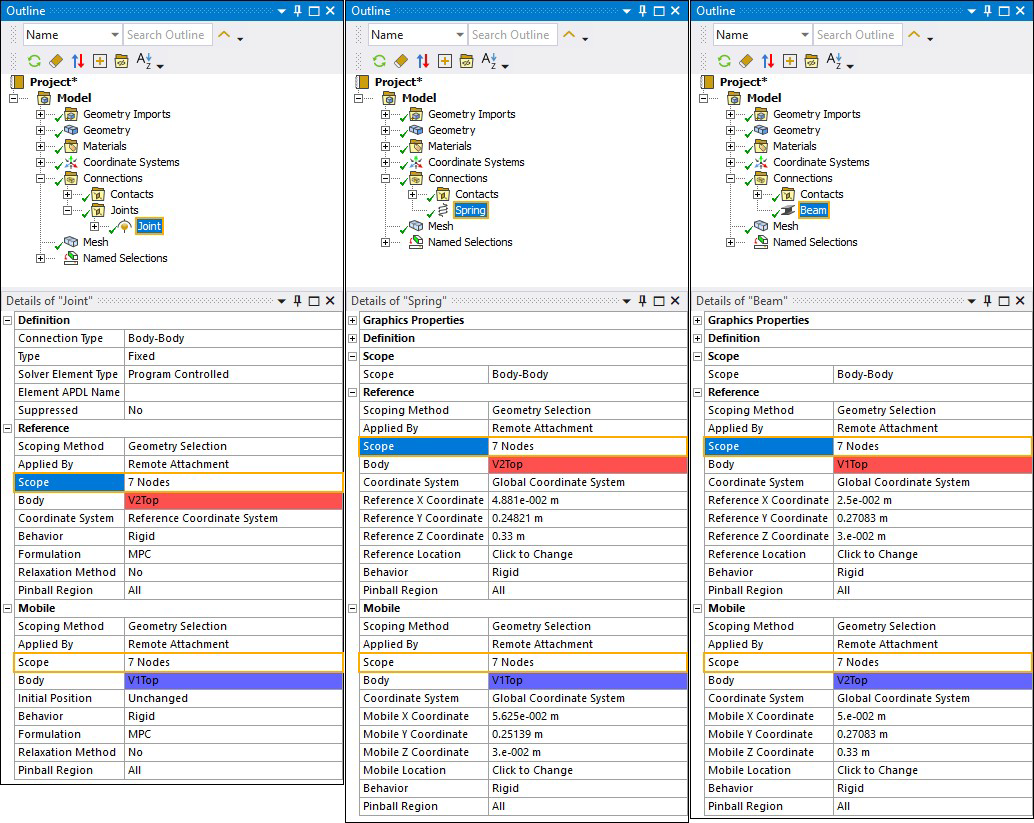
Task: Click the red V2Top Body cell in Joint details
Action: tap(233, 501)
